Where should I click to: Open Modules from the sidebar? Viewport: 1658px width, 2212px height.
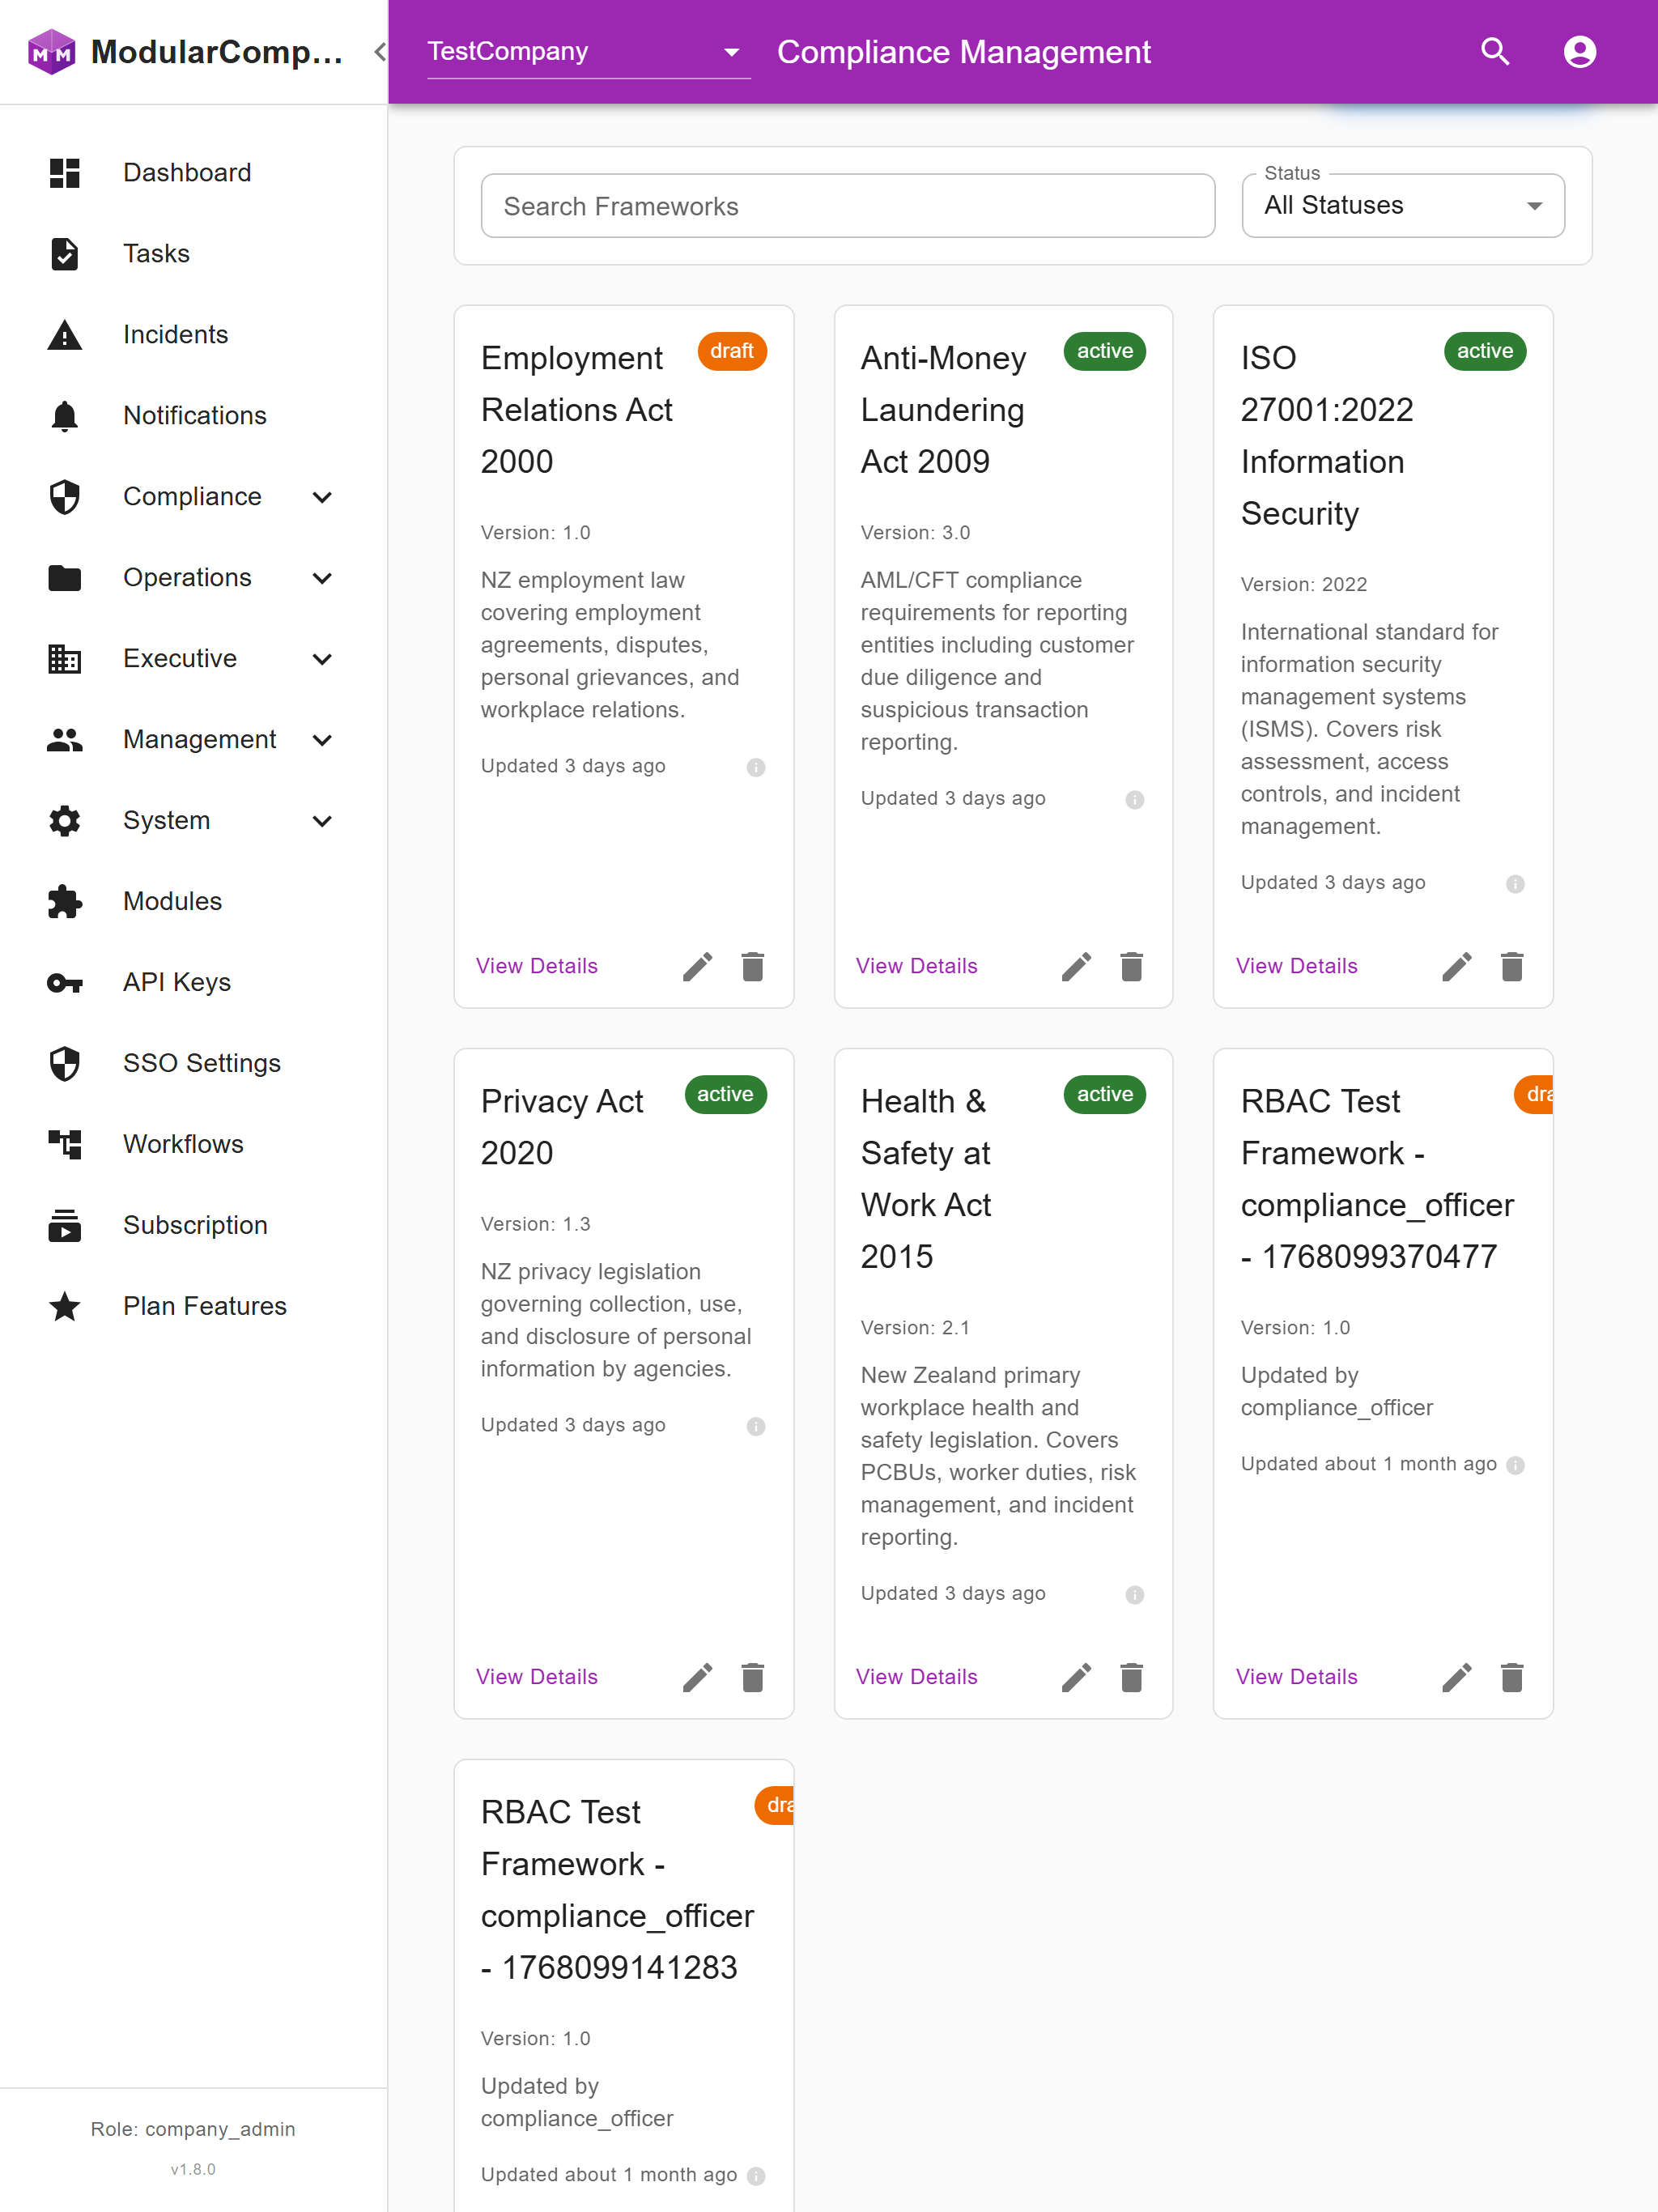coord(194,902)
